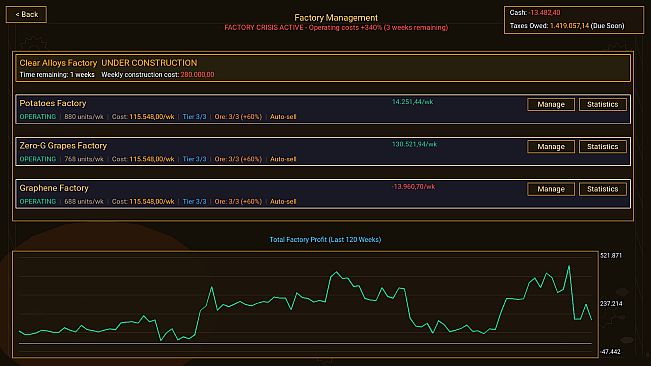The width and height of the screenshot is (651, 366).
Task: Click the Potatoes Factory title
Action: [53, 103]
